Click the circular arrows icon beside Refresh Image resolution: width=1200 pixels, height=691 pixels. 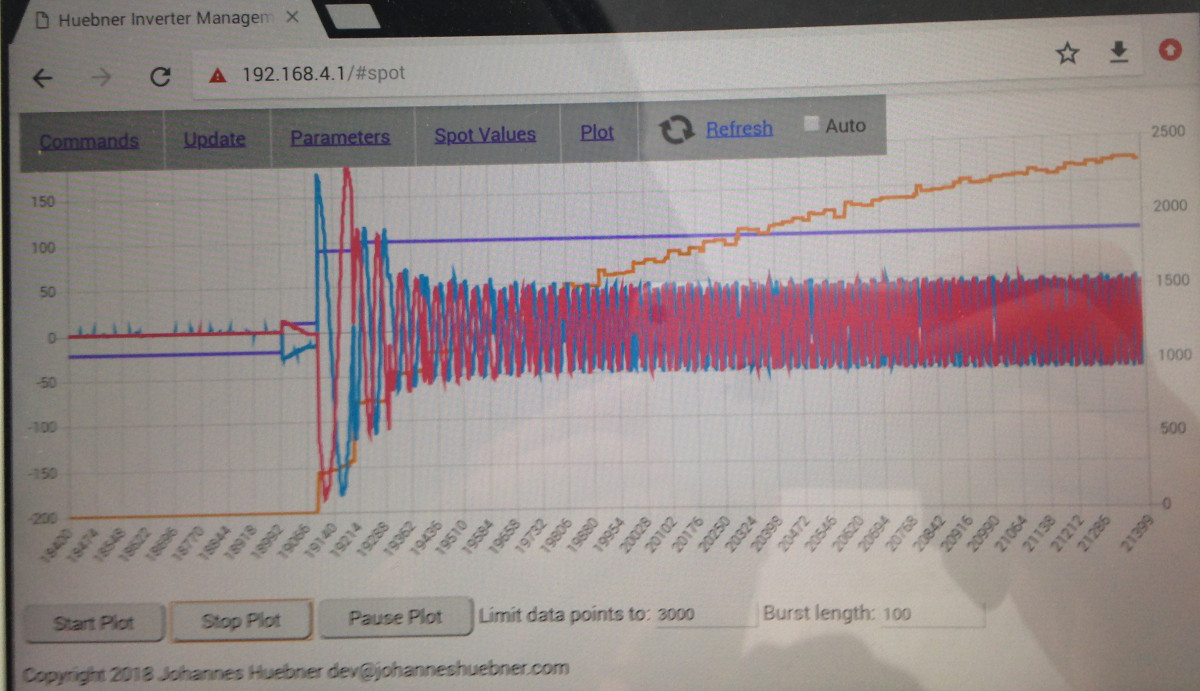(677, 130)
